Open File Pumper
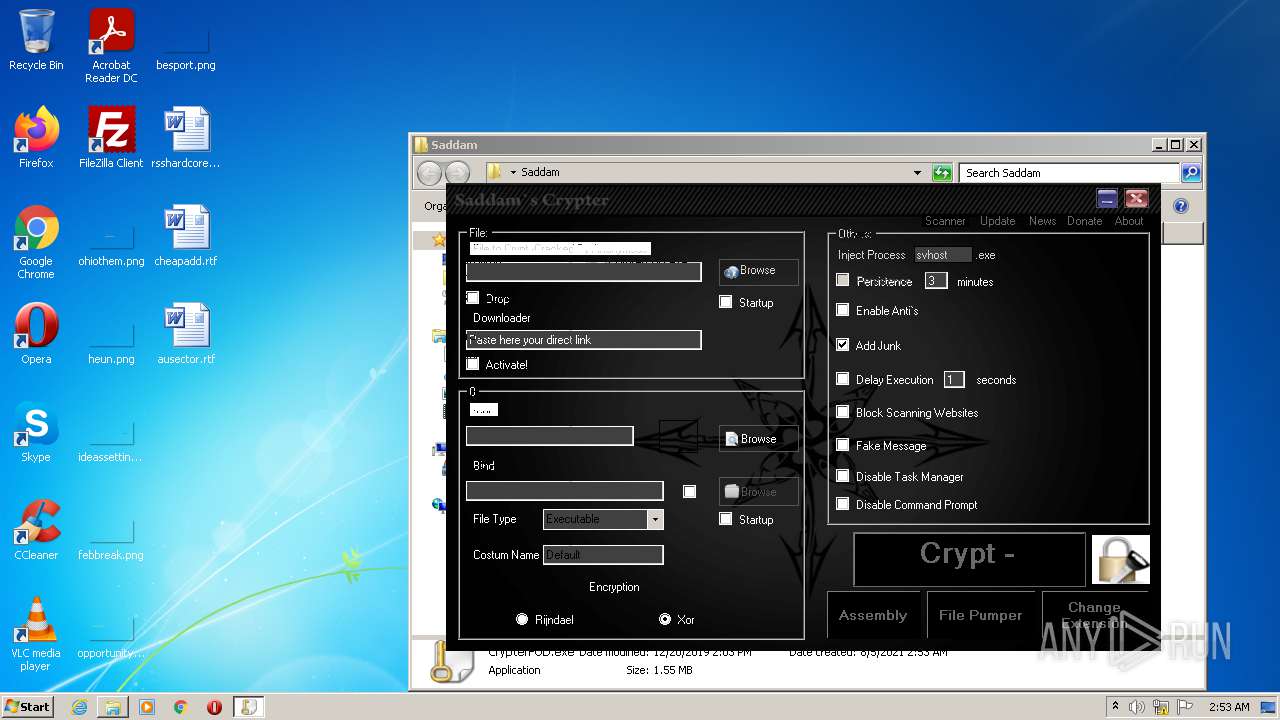Viewport: 1280px width, 720px height. 981,615
